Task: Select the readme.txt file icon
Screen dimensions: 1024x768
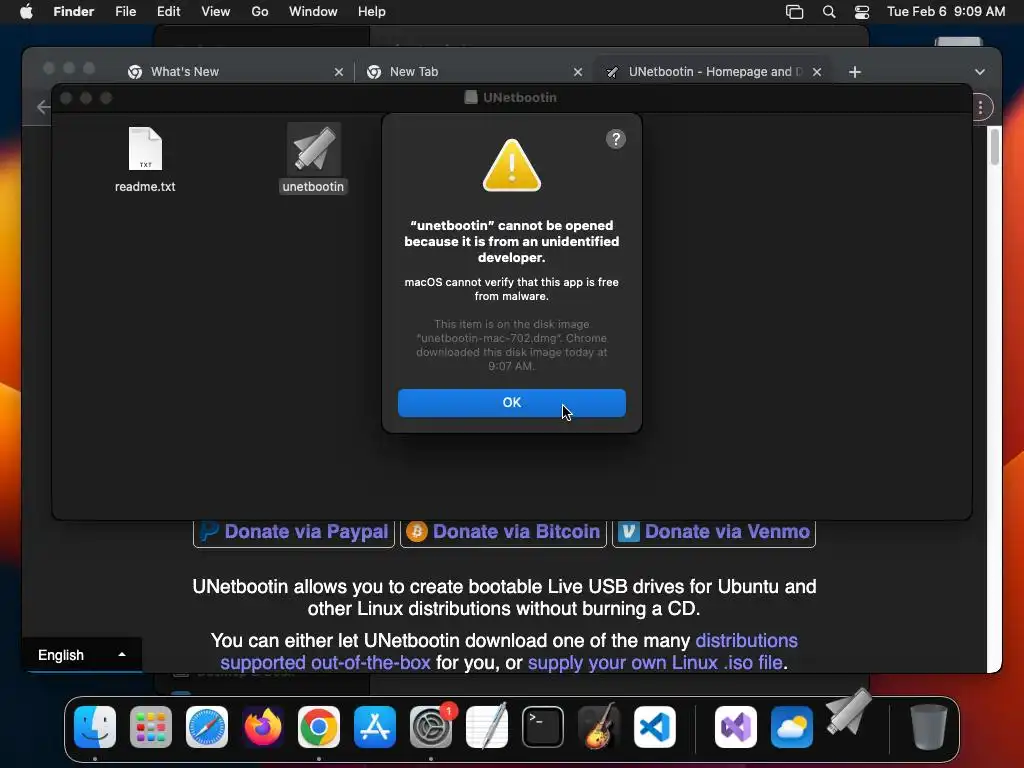Action: point(145,149)
